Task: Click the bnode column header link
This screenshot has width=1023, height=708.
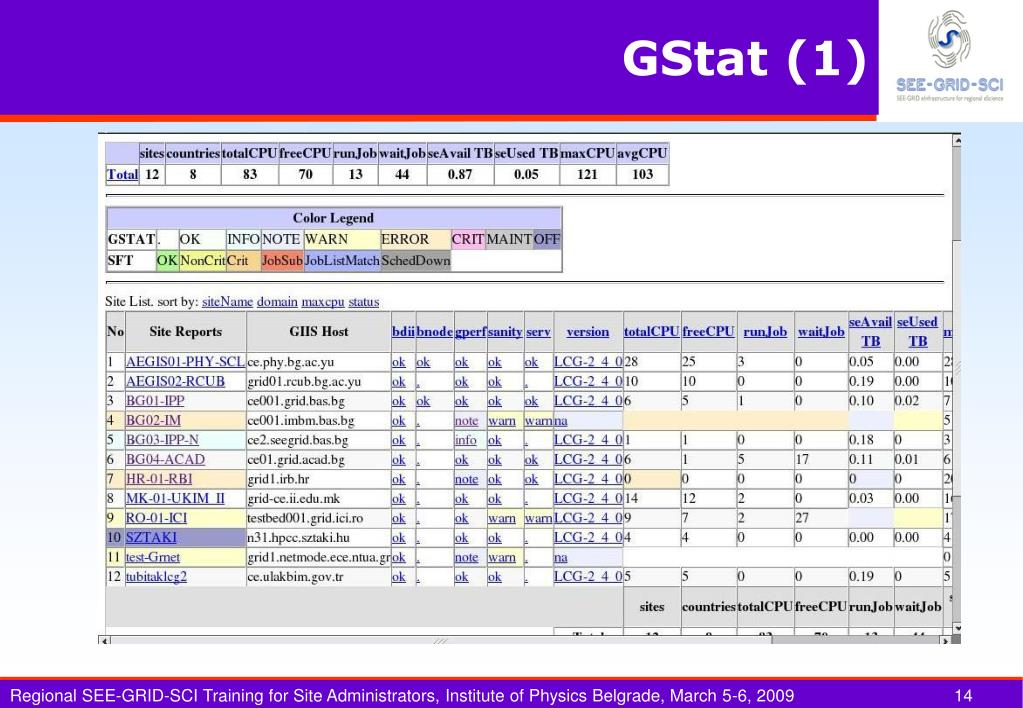Action: point(435,331)
